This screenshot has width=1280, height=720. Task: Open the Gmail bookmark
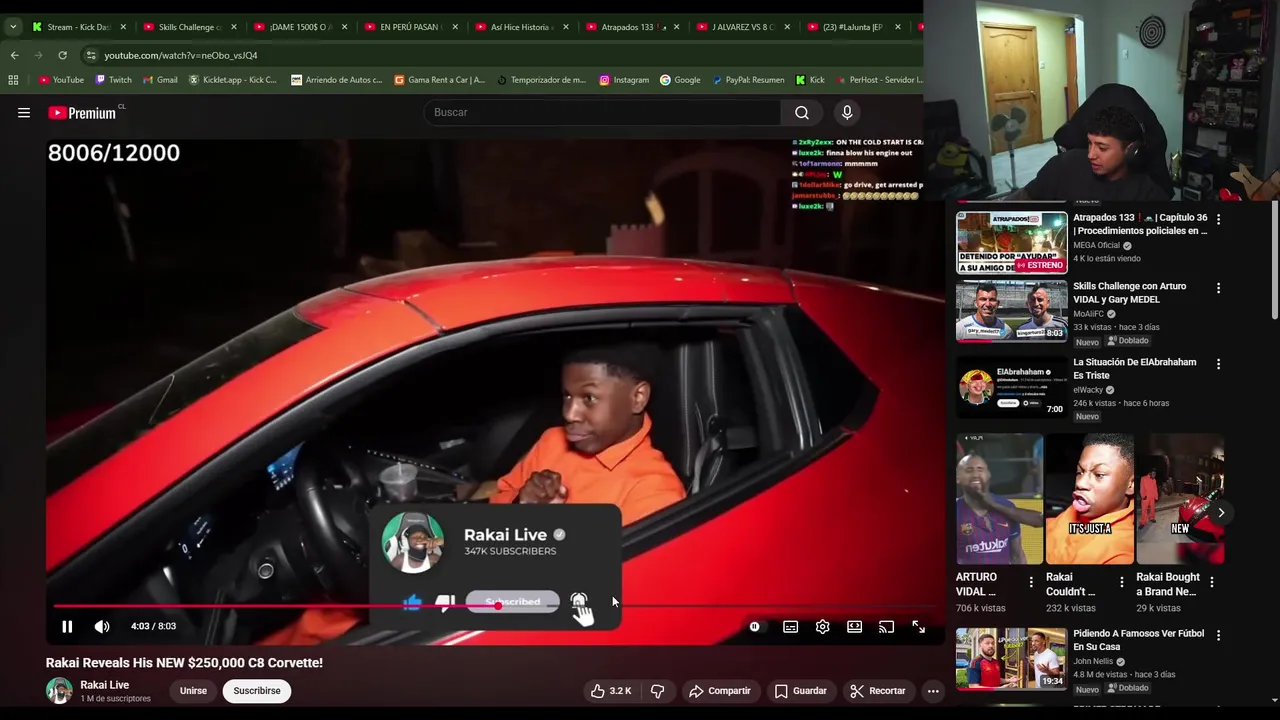tap(160, 80)
